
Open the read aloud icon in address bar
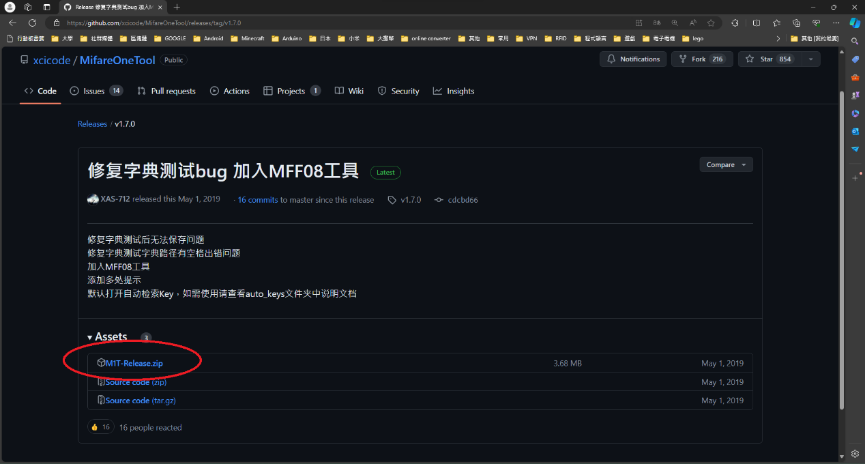click(x=692, y=23)
